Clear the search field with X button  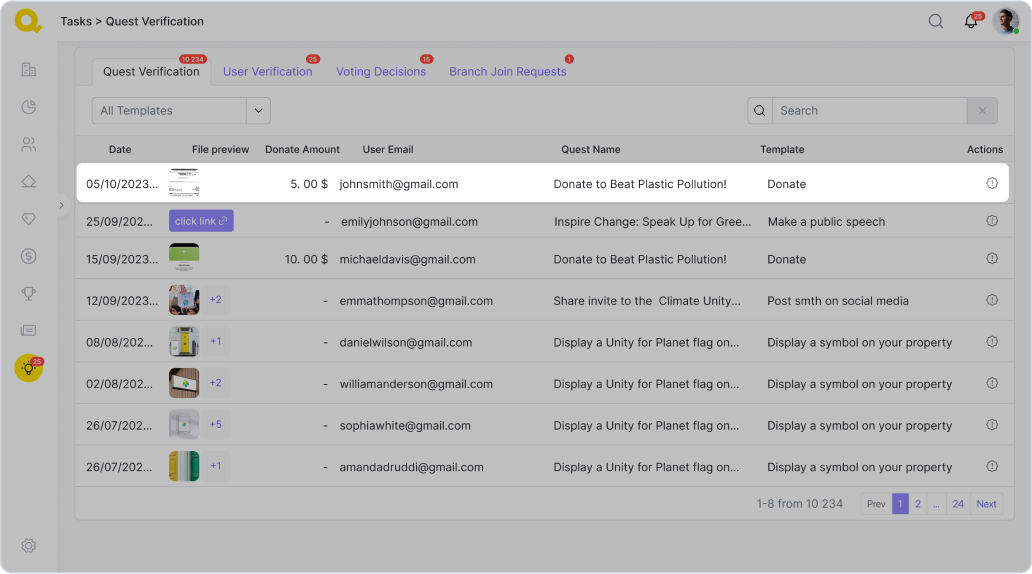pos(982,111)
